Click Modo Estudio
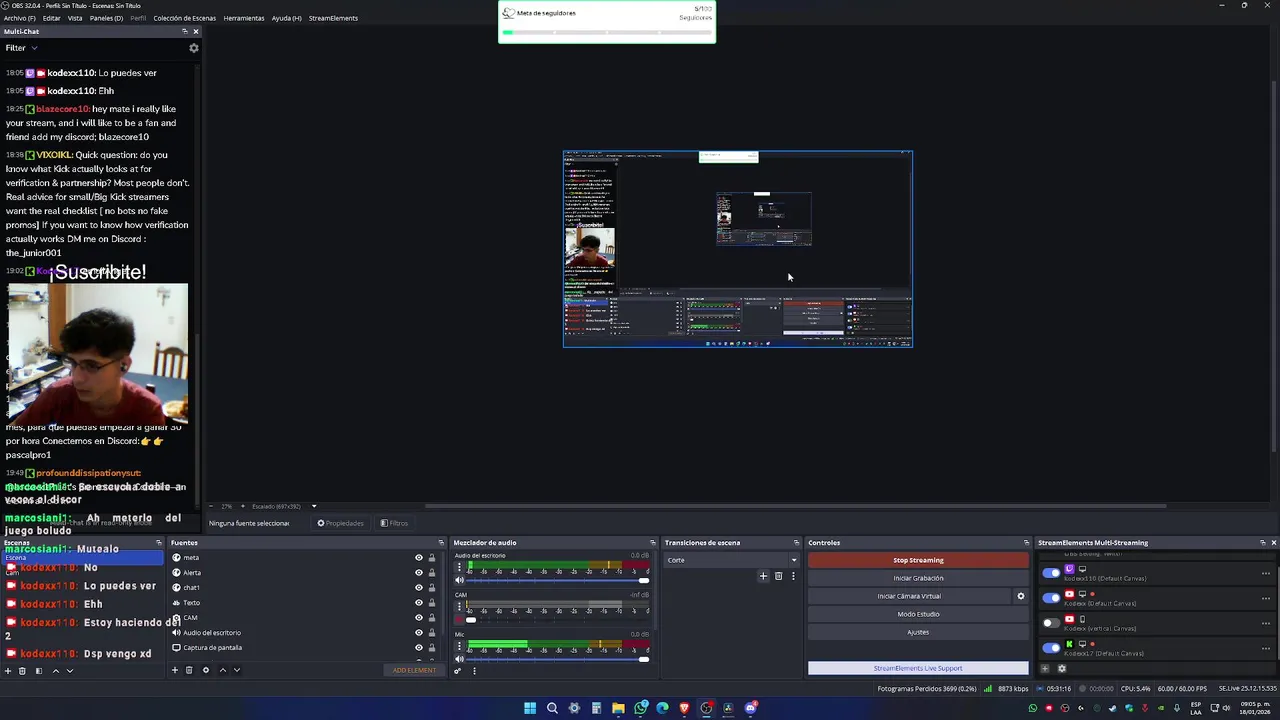Image resolution: width=1280 pixels, height=720 pixels. pos(918,614)
